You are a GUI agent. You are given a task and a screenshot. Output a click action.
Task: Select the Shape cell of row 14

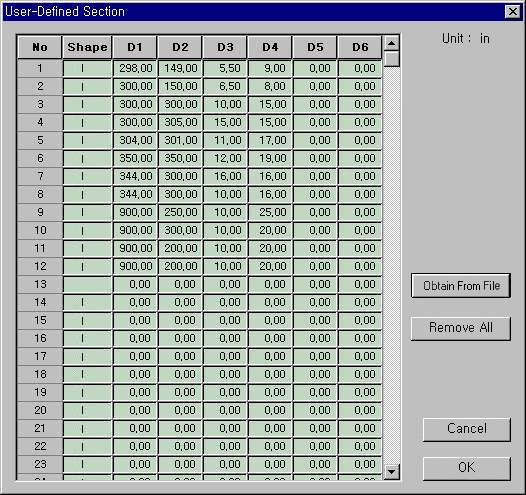coord(87,302)
